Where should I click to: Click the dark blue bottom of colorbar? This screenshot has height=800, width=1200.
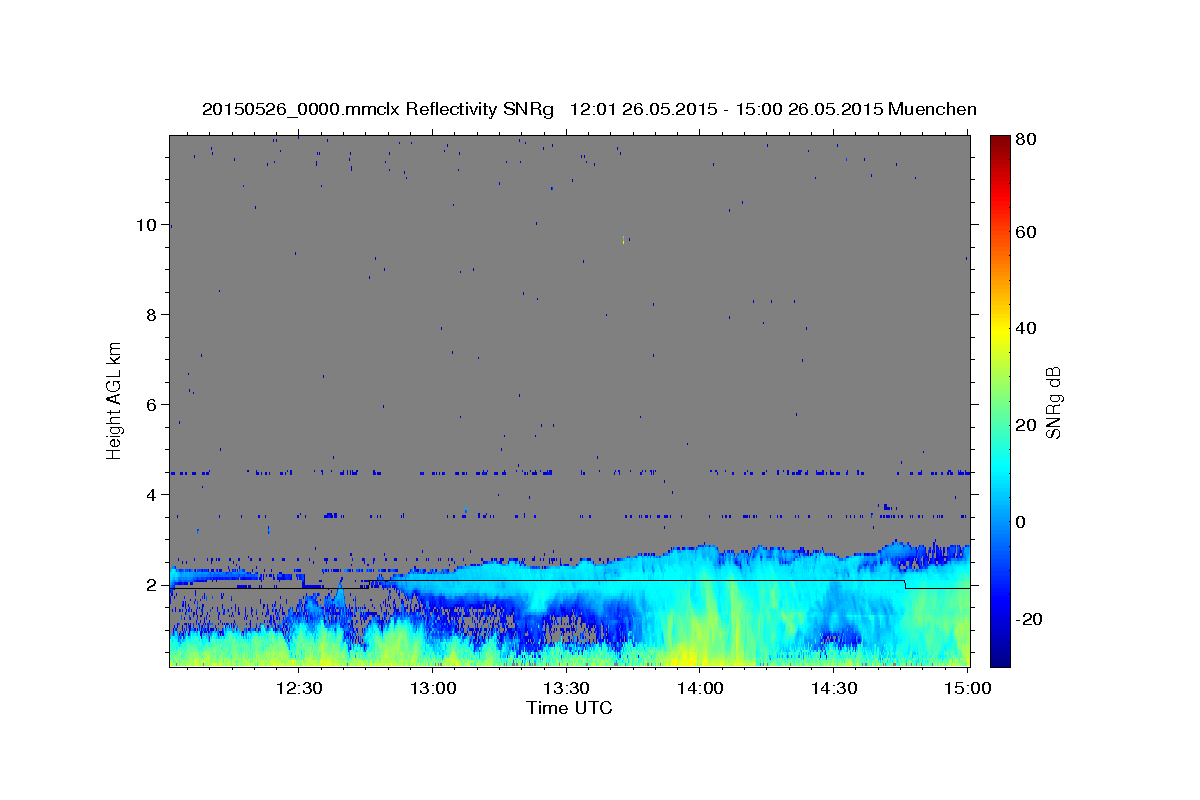[x=1000, y=655]
